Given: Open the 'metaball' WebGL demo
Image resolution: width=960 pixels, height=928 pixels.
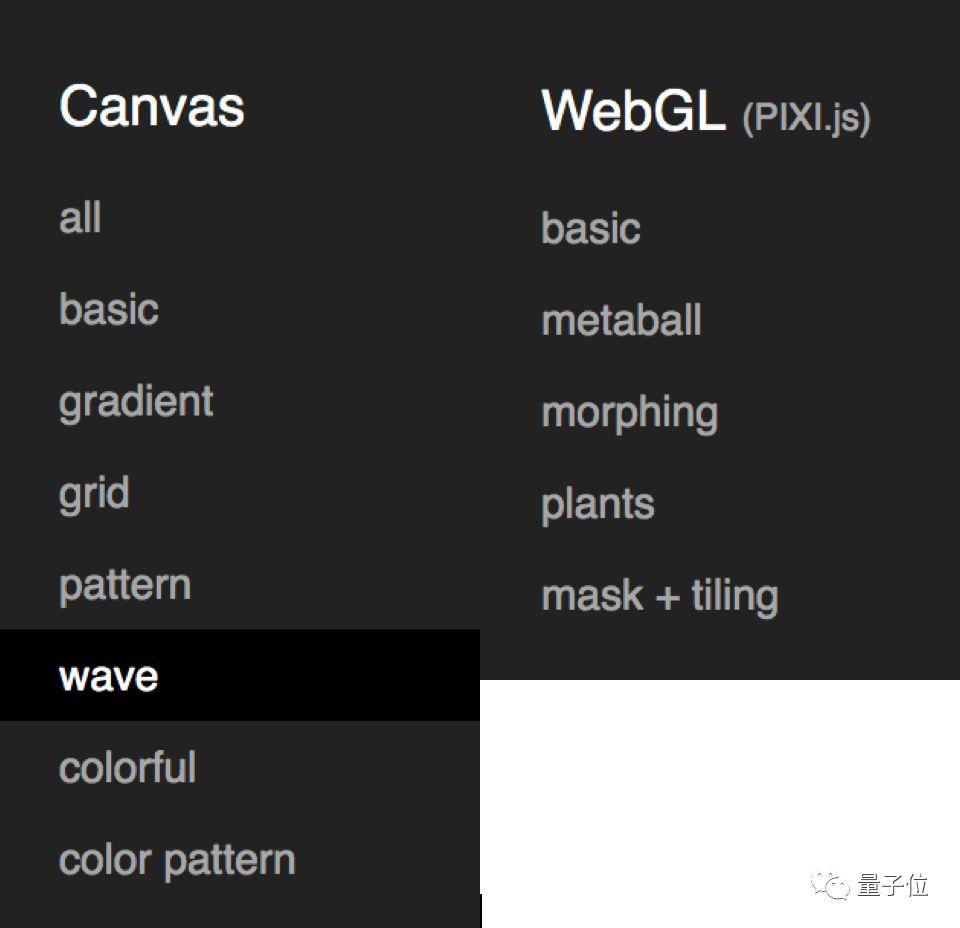Looking at the screenshot, I should pyautogui.click(x=621, y=320).
